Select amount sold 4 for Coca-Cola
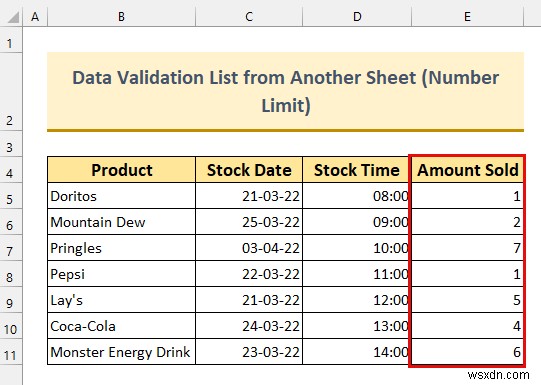 (x=468, y=326)
